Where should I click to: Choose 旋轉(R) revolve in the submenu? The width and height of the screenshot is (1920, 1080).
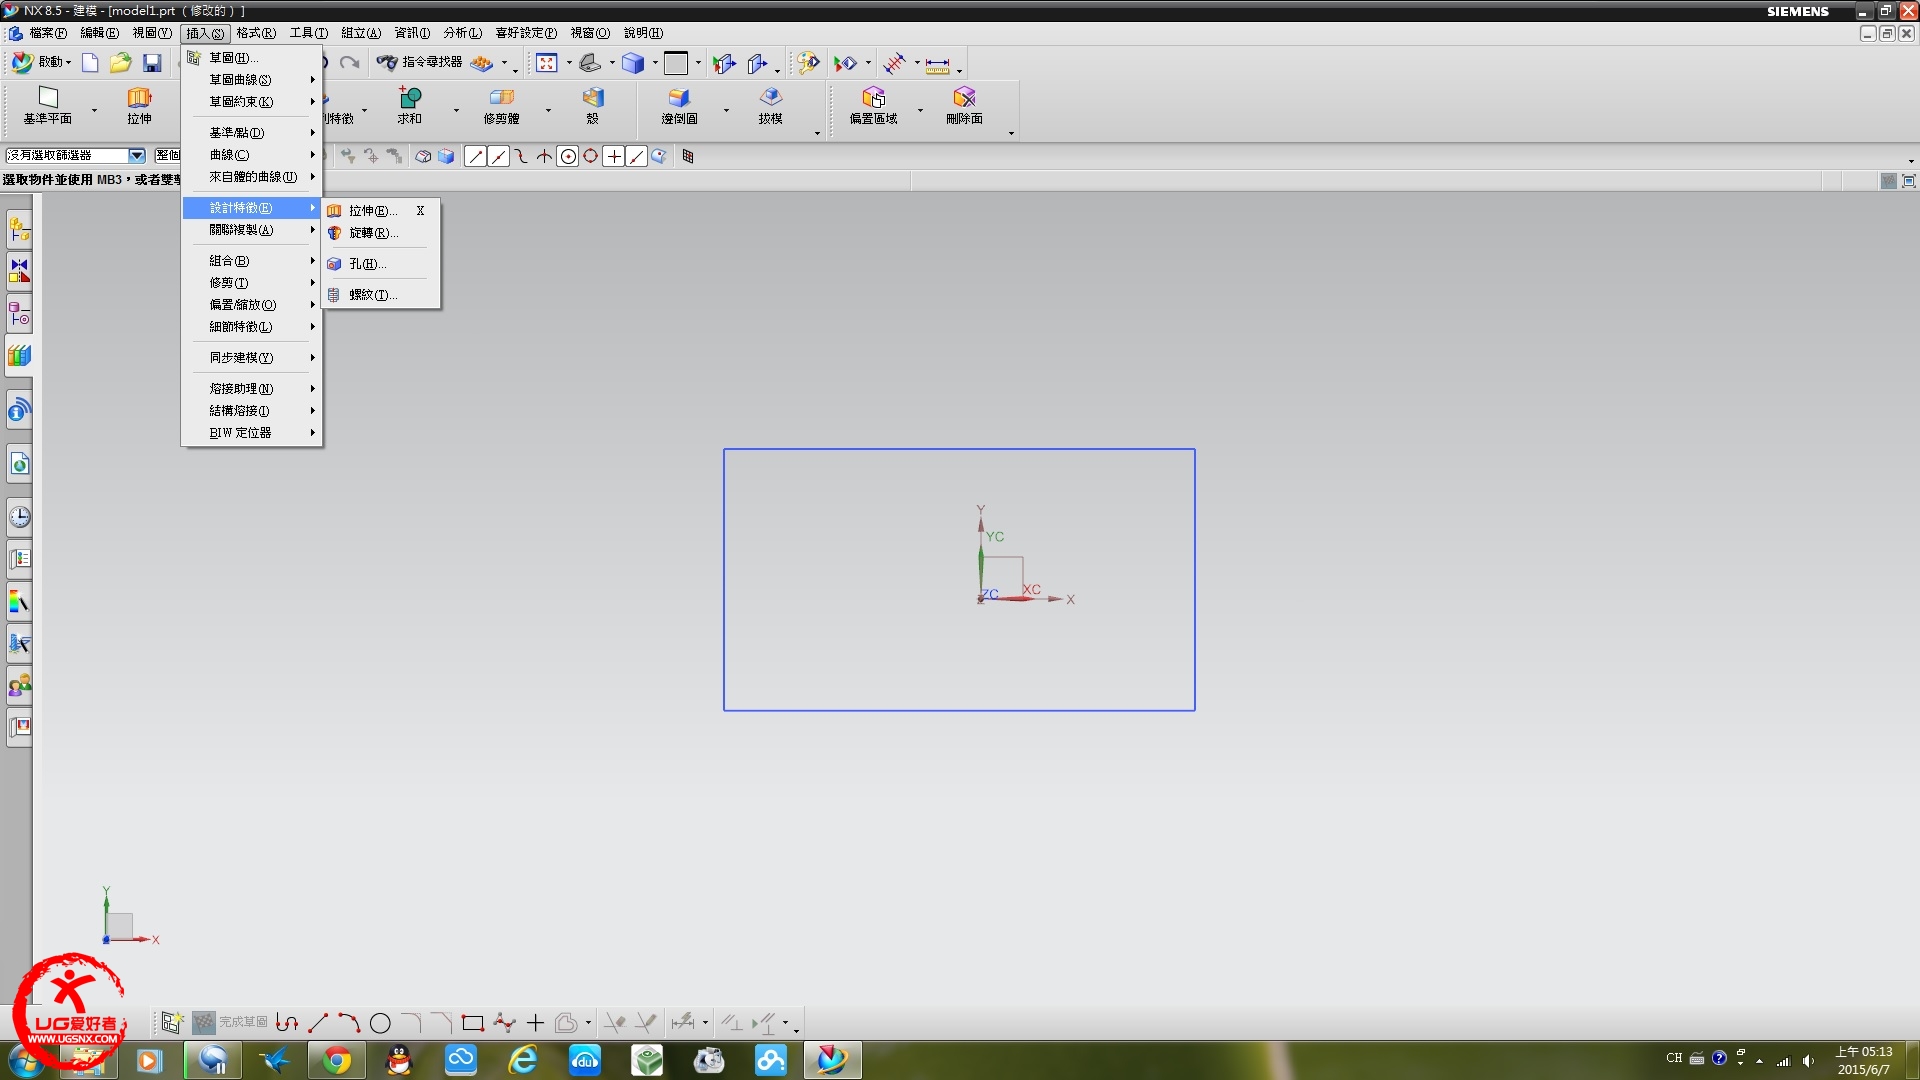[x=380, y=233]
